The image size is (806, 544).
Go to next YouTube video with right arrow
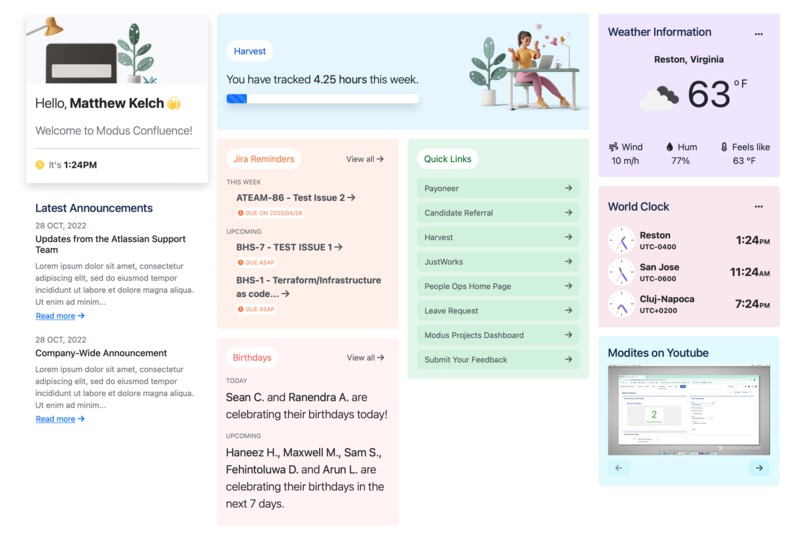click(759, 468)
